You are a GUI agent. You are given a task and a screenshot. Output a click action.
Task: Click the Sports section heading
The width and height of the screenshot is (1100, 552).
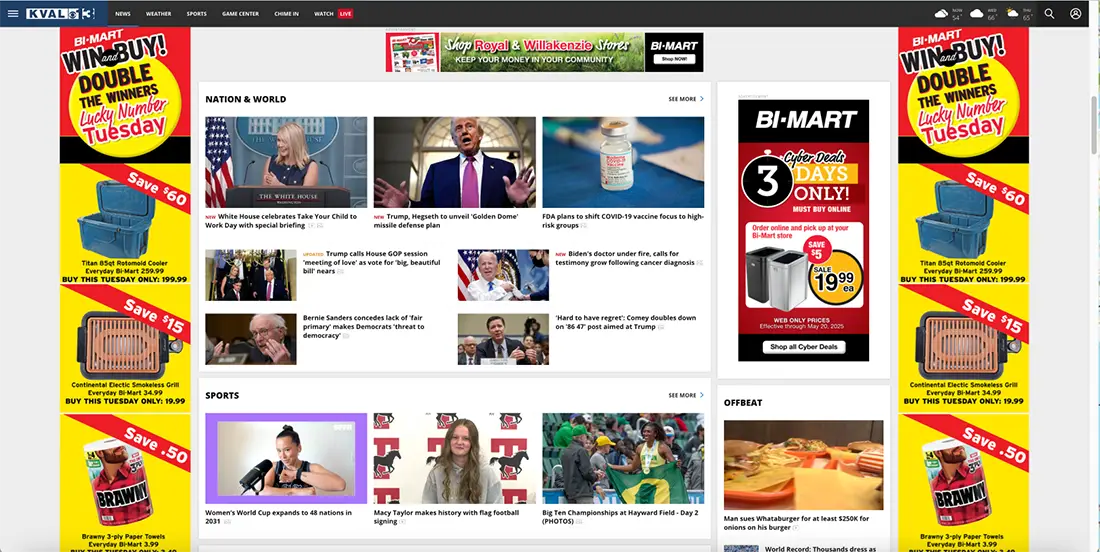coord(222,395)
